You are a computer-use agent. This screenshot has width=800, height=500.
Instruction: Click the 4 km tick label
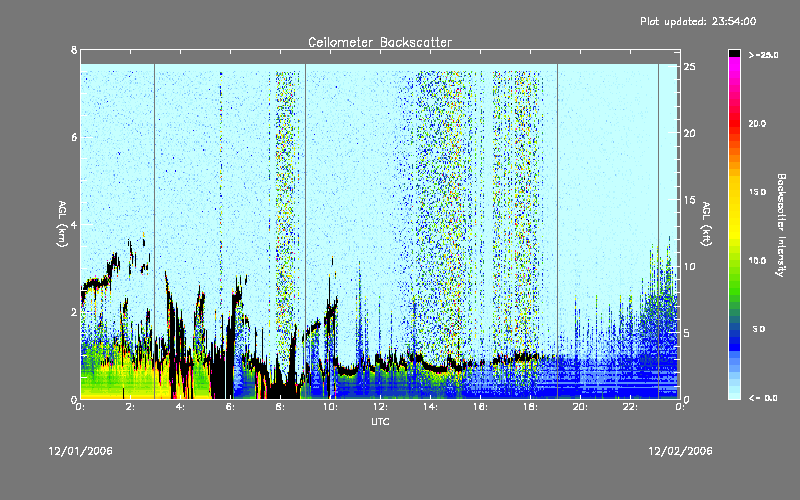[x=74, y=224]
